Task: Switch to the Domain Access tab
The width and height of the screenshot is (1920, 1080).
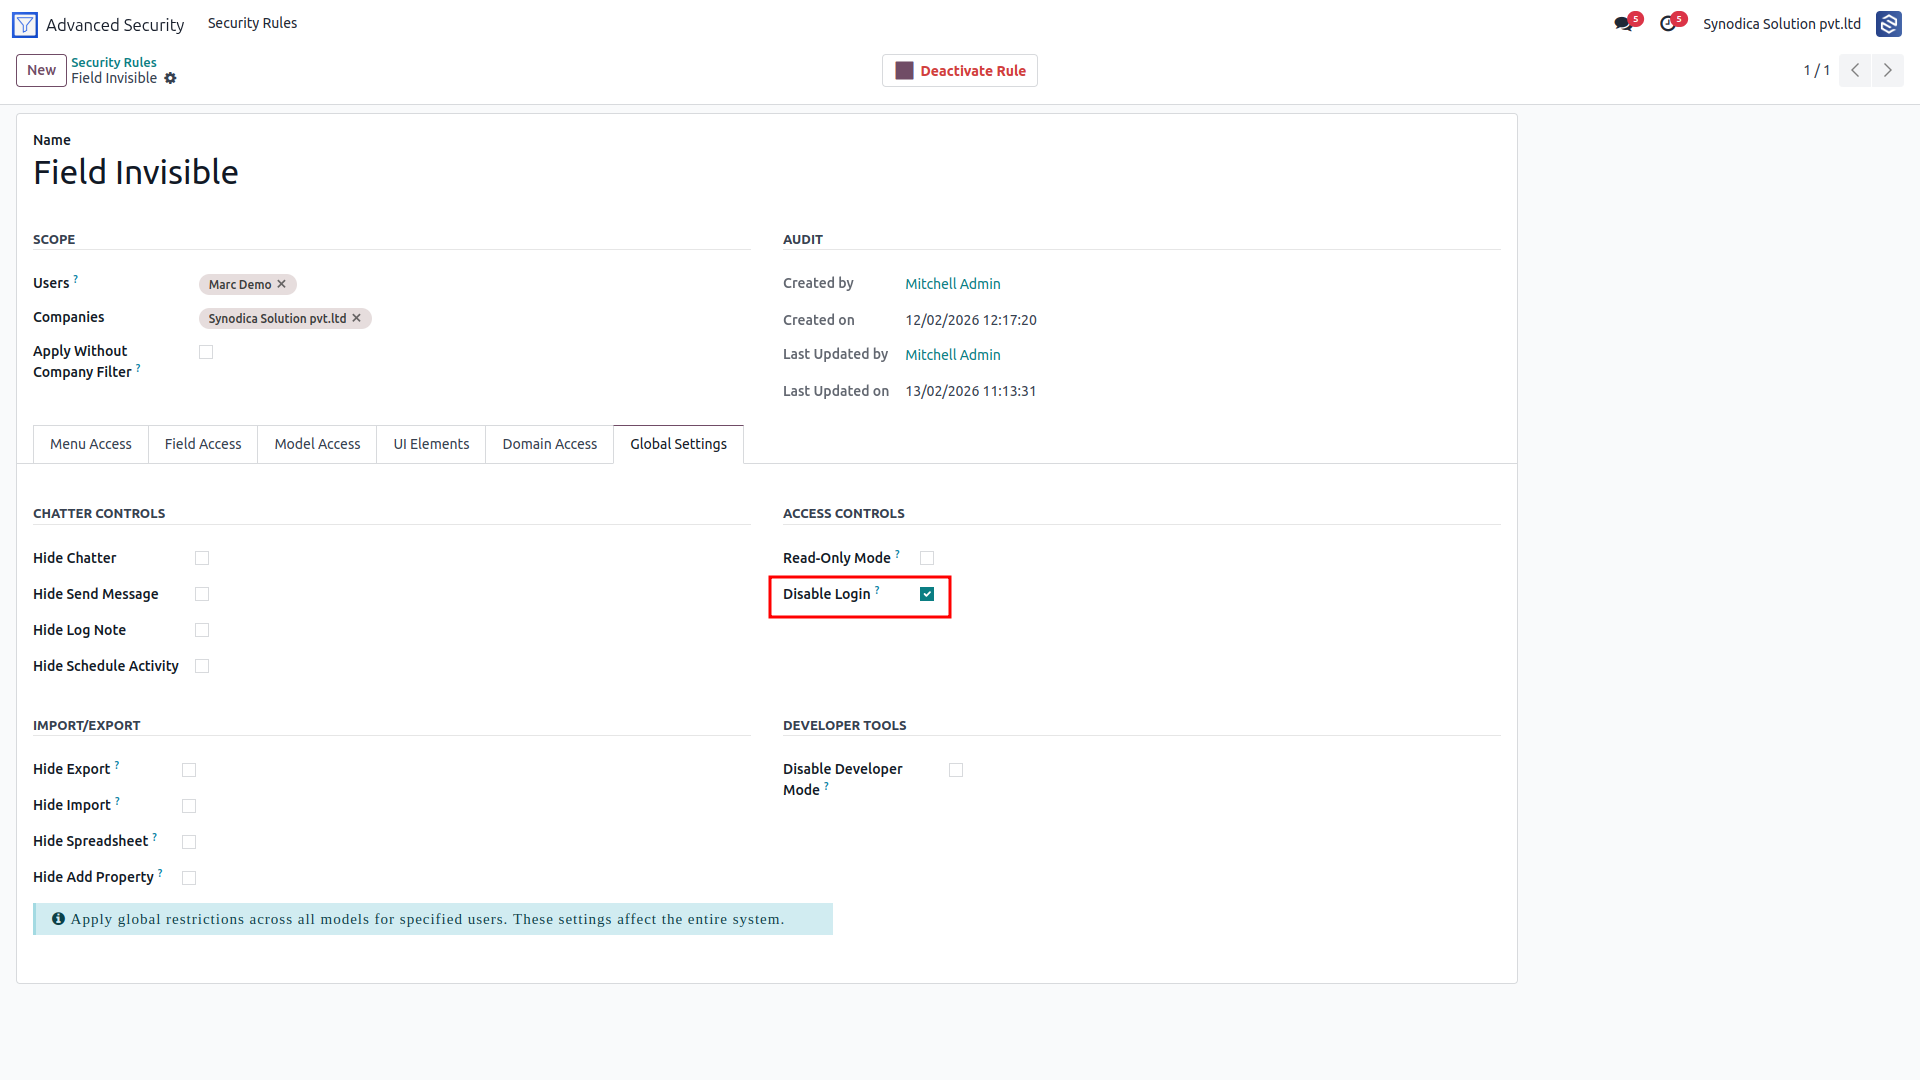Action: [549, 444]
